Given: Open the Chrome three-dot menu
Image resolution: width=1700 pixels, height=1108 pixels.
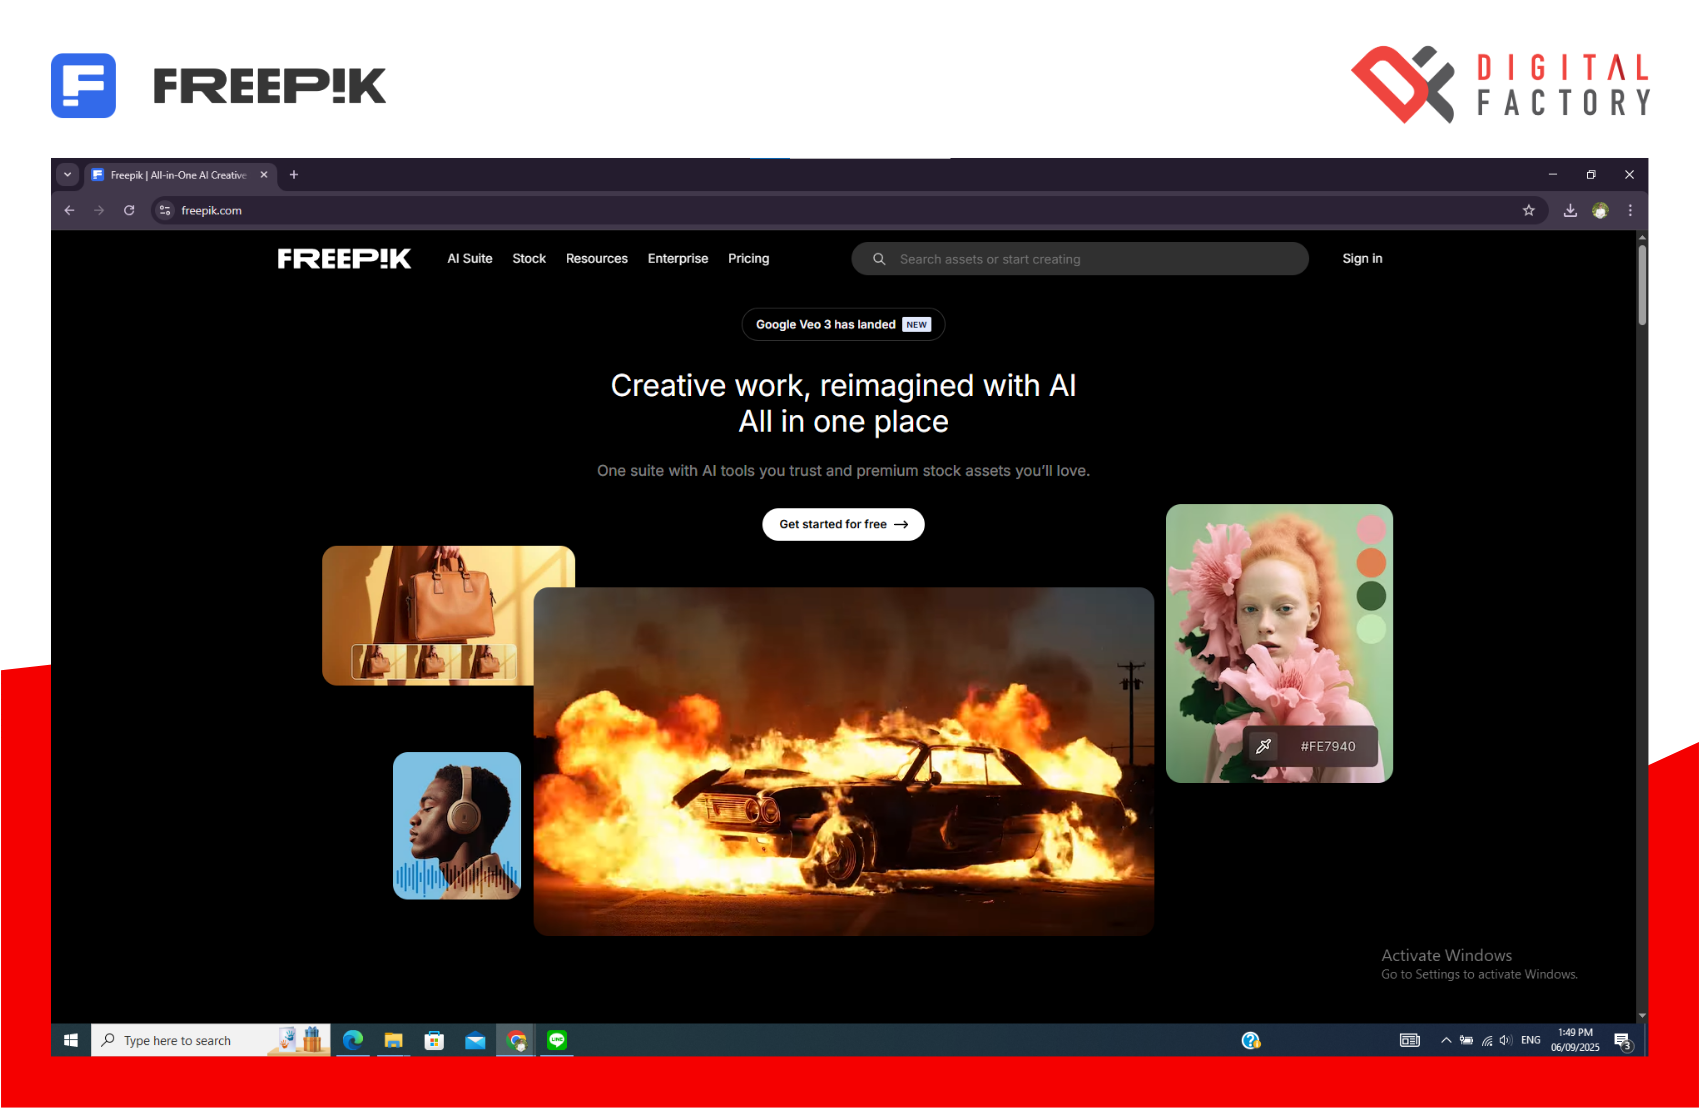Looking at the screenshot, I should click(x=1630, y=211).
